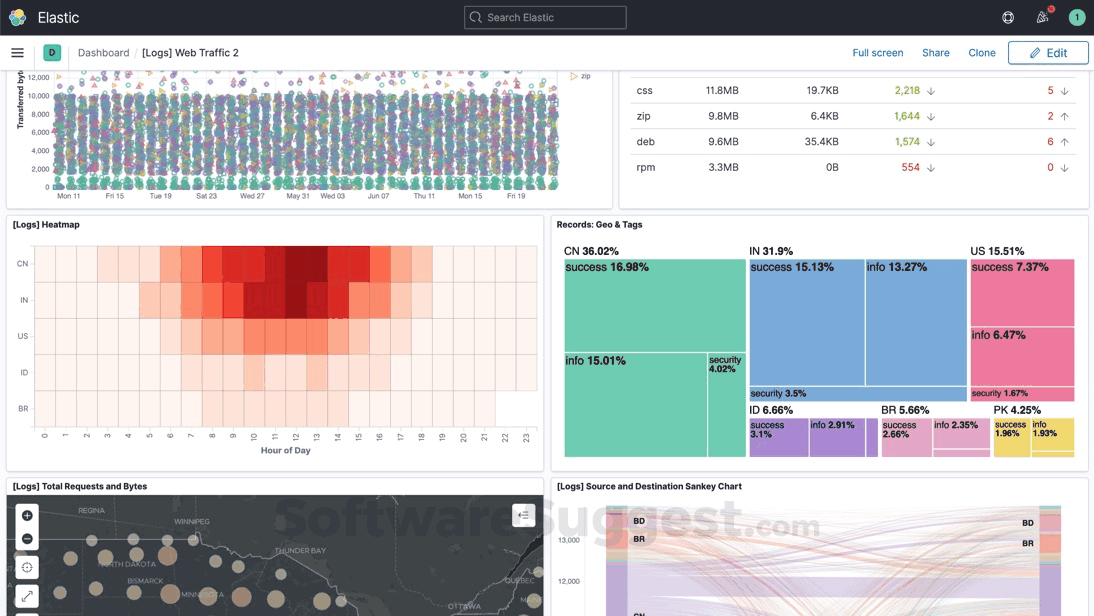
Task: Expand the map to full size
Action: click(26, 594)
